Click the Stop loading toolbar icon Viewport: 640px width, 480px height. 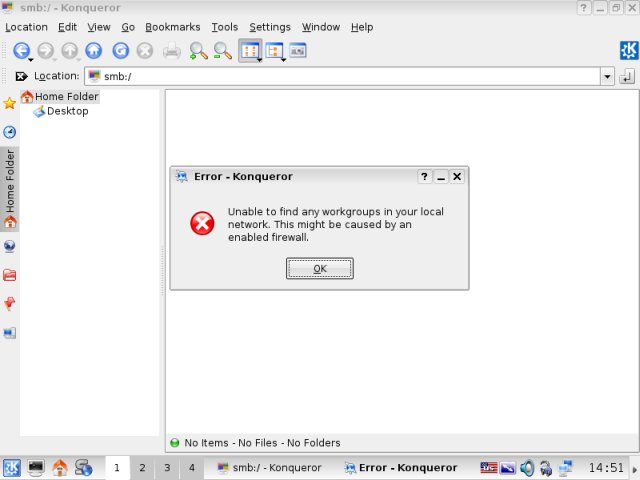(x=145, y=51)
